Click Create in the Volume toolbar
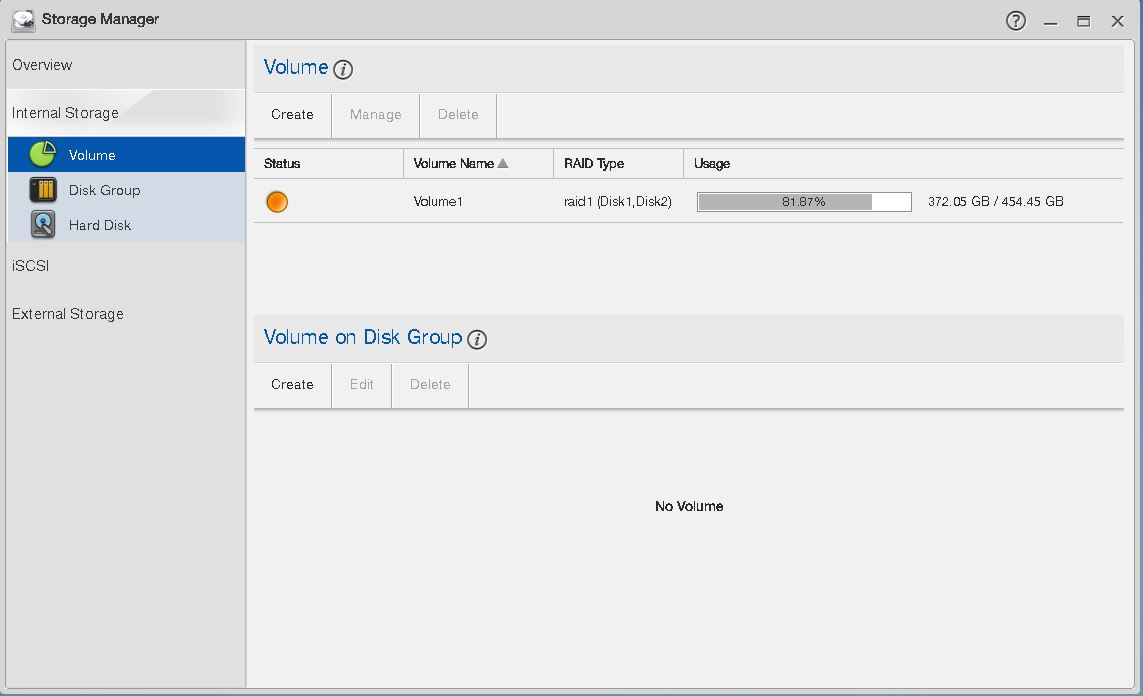This screenshot has height=696, width=1143. pyautogui.click(x=292, y=114)
